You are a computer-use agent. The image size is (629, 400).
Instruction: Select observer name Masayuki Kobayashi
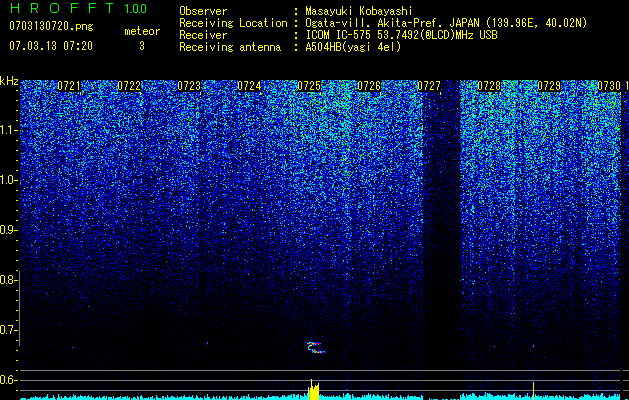(359, 11)
